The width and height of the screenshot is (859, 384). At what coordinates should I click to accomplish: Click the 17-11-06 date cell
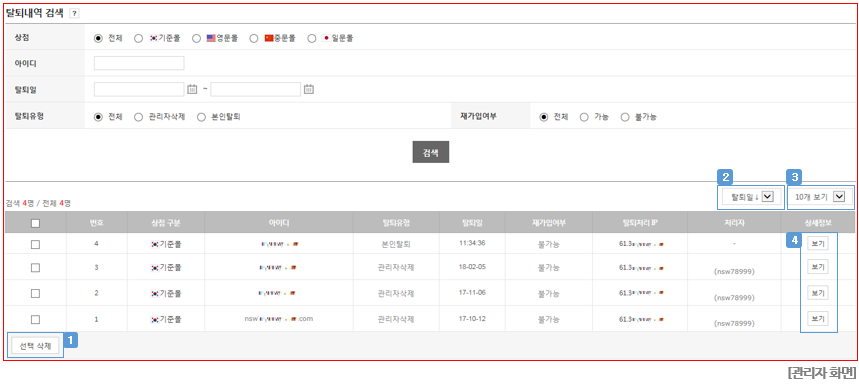(472, 293)
